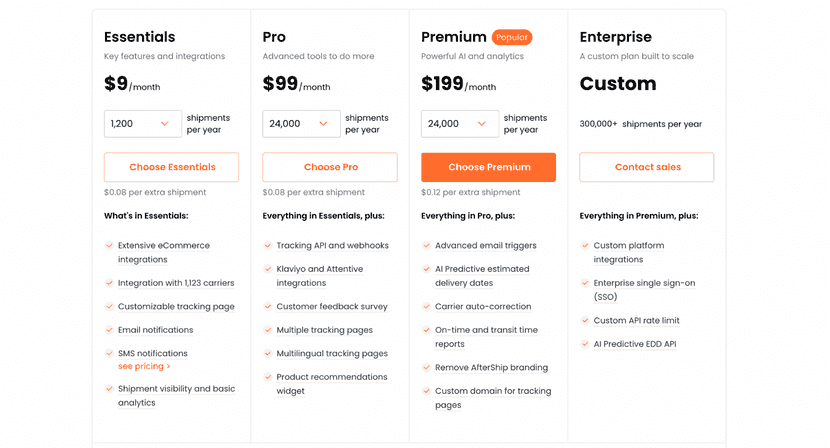Click checkmark icon beside Extensive eCommerce integrations
Image resolution: width=830 pixels, height=448 pixels.
click(109, 246)
